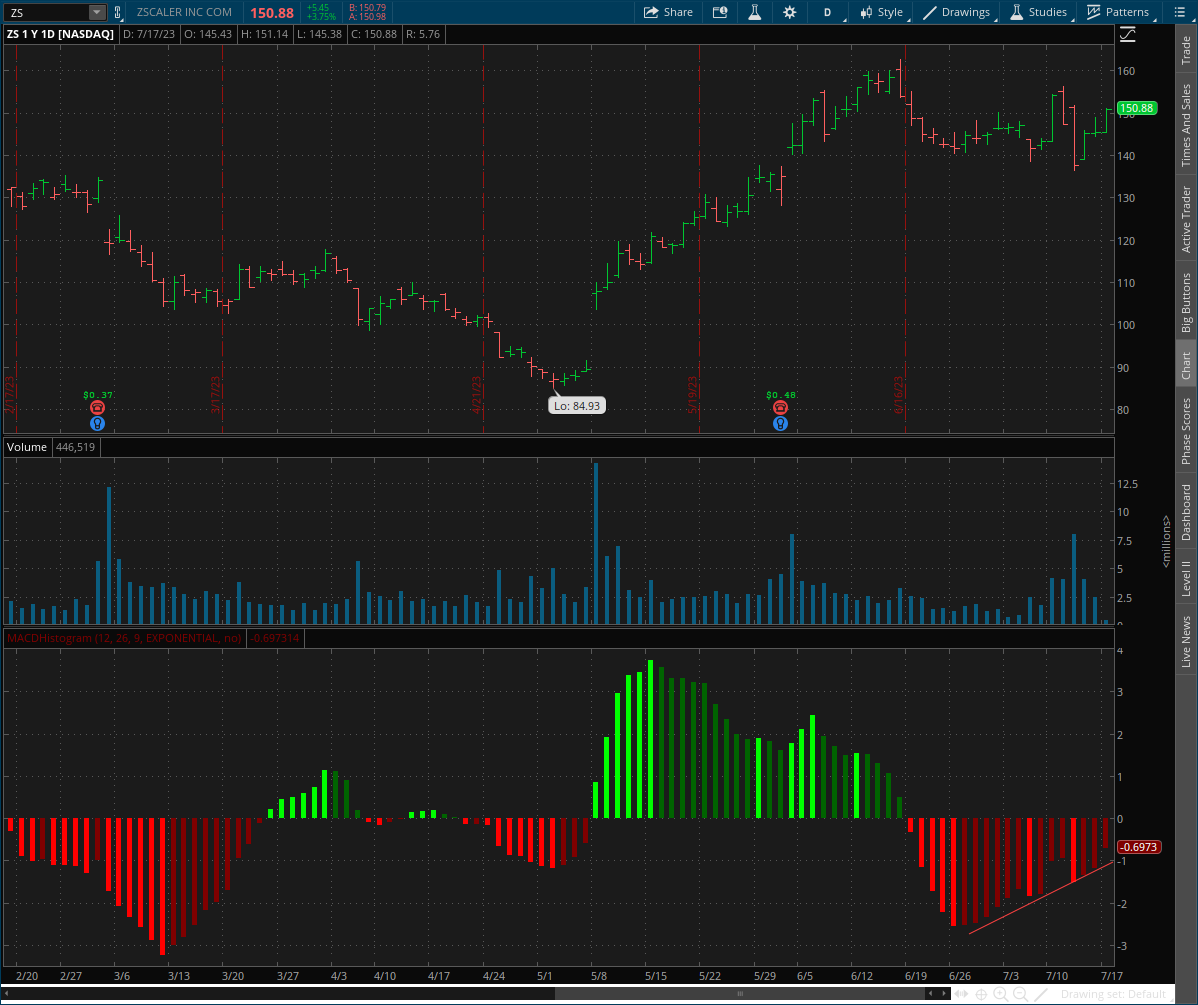Viewport: 1198px width, 1005px height.
Task: Open the Level II sidebar tab
Action: pos(1186,579)
